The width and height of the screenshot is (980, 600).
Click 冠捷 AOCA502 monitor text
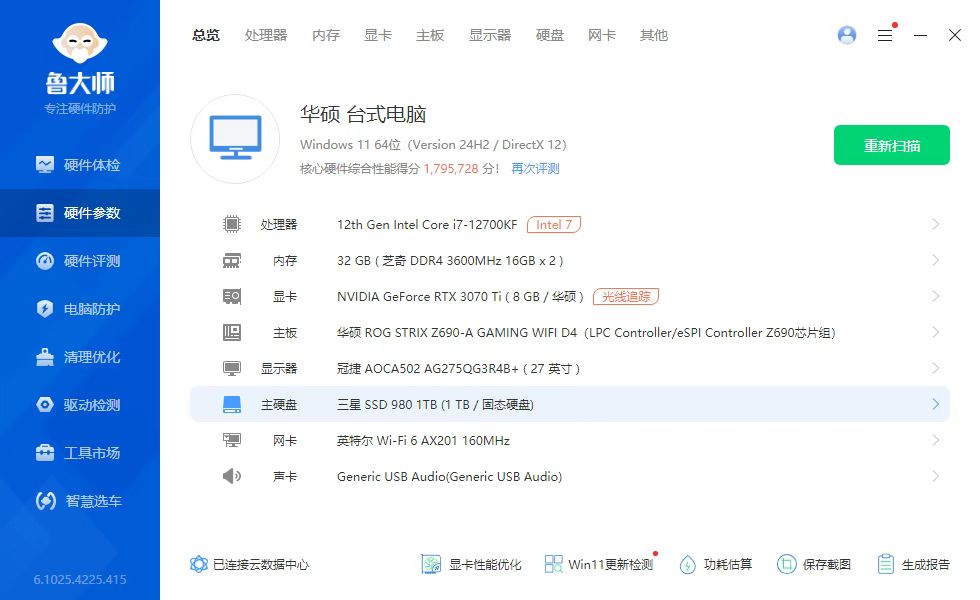pos(458,369)
